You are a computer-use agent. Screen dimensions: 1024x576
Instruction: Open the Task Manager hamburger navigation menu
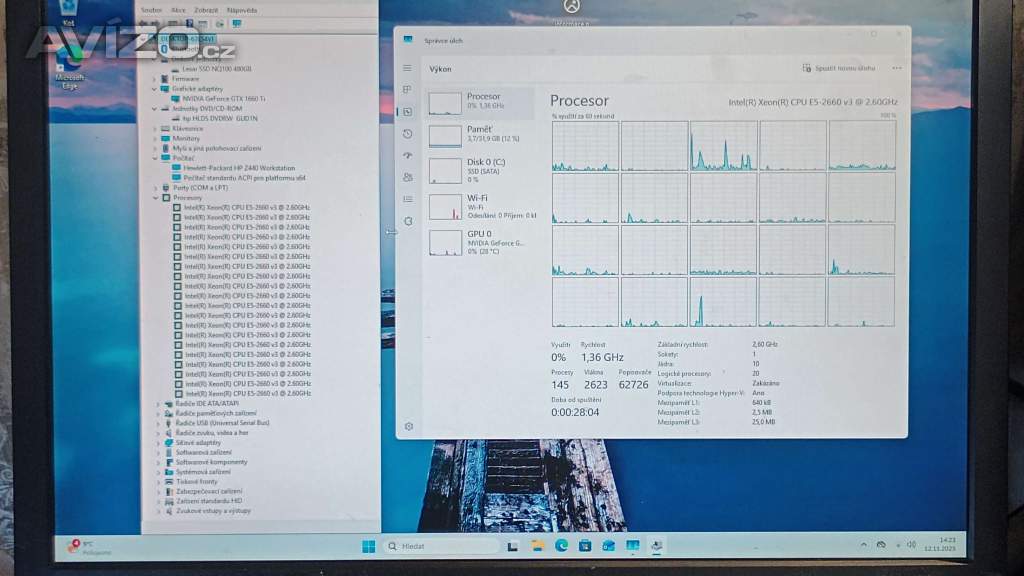pos(407,68)
